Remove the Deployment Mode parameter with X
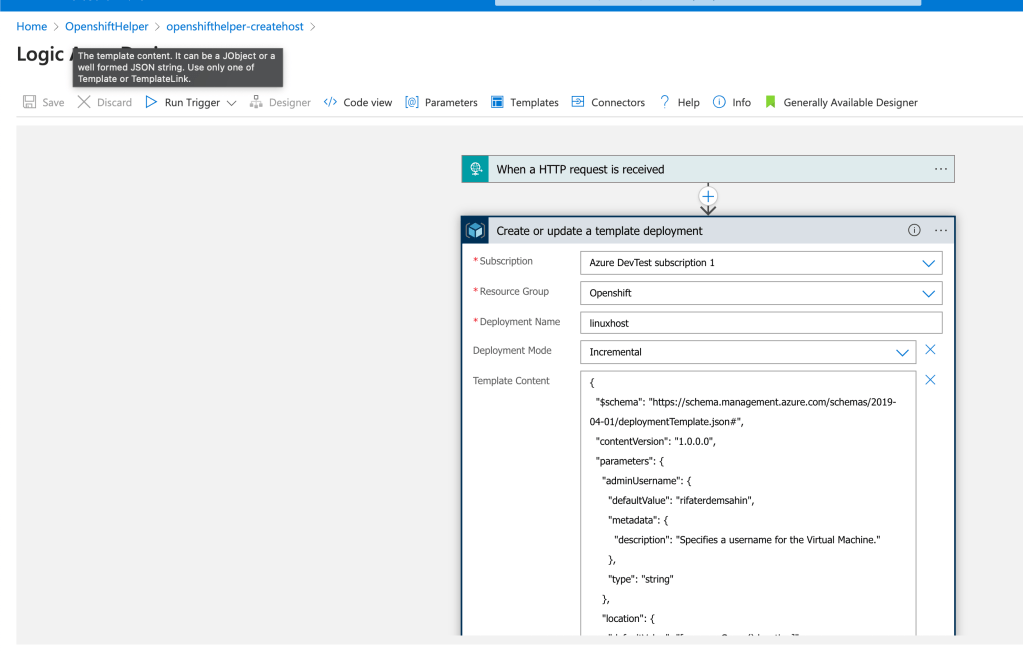This screenshot has width=1023, height=656. tap(930, 350)
